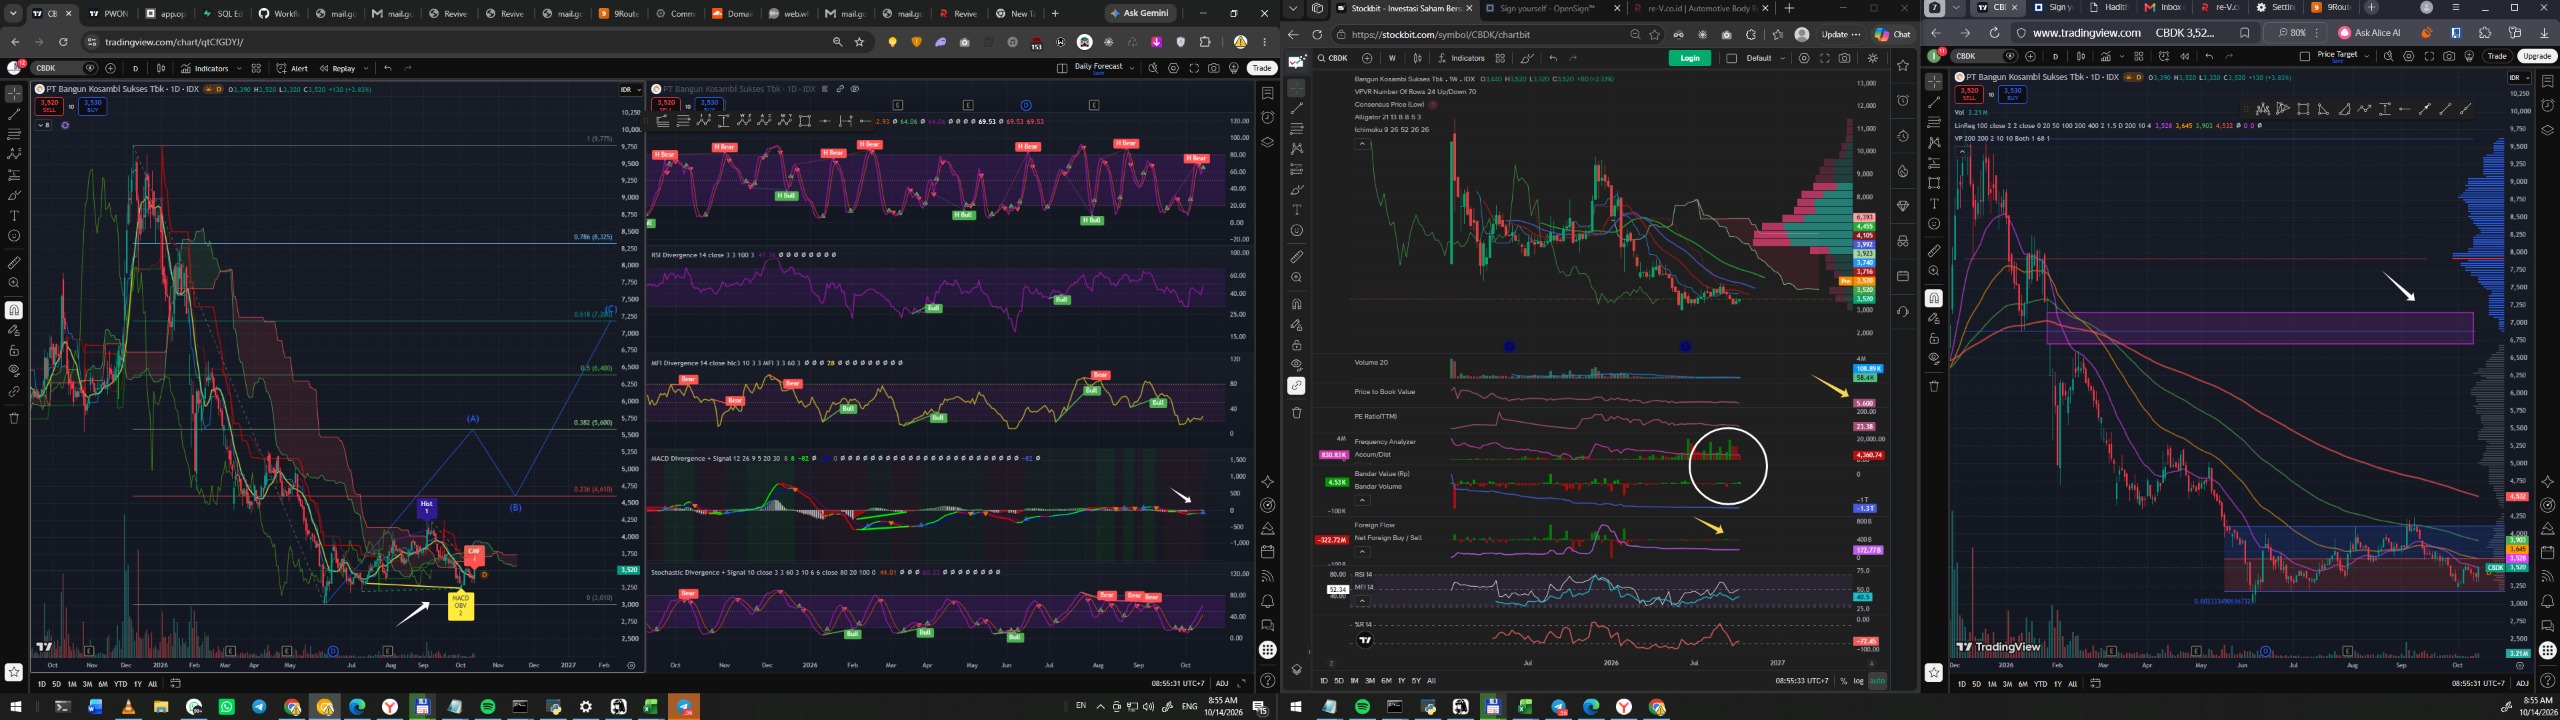Click Login button on Stockbit
The image size is (2560, 720).
[1690, 58]
